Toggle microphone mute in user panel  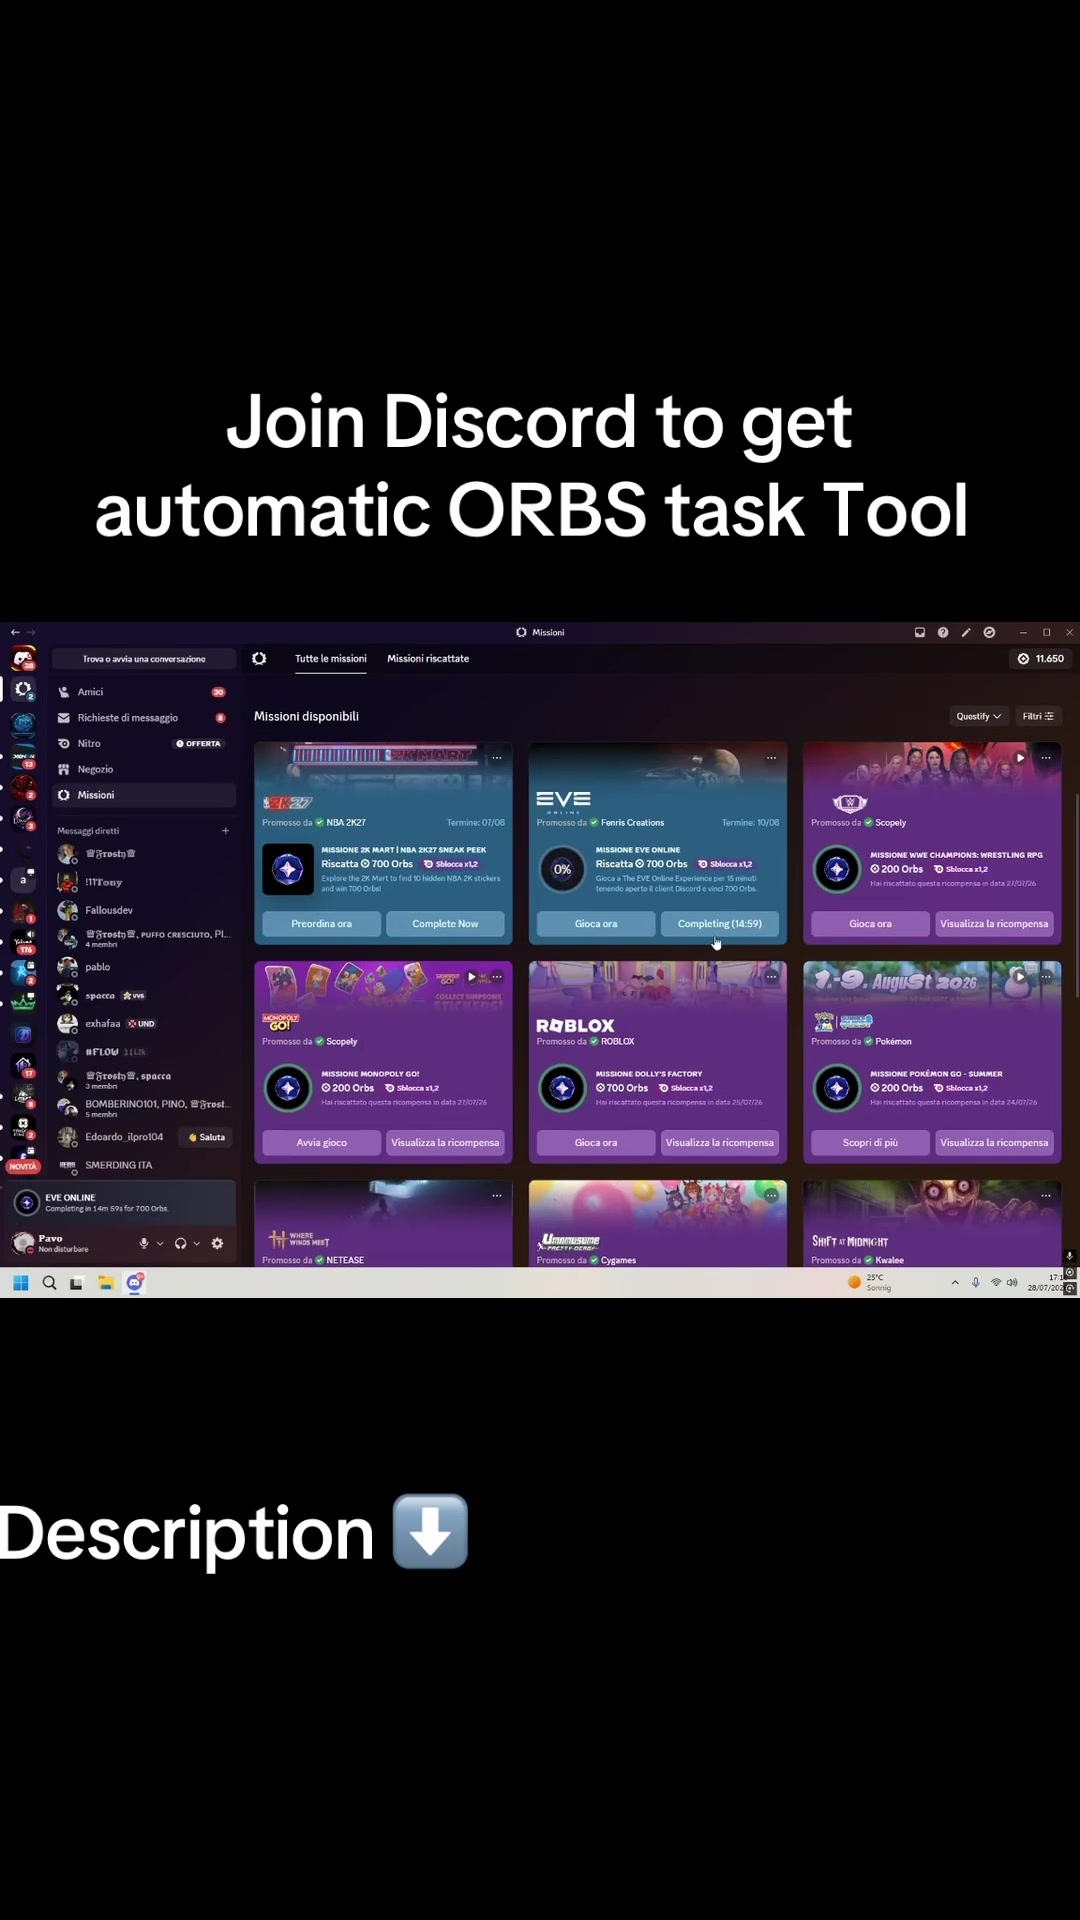(x=144, y=1243)
